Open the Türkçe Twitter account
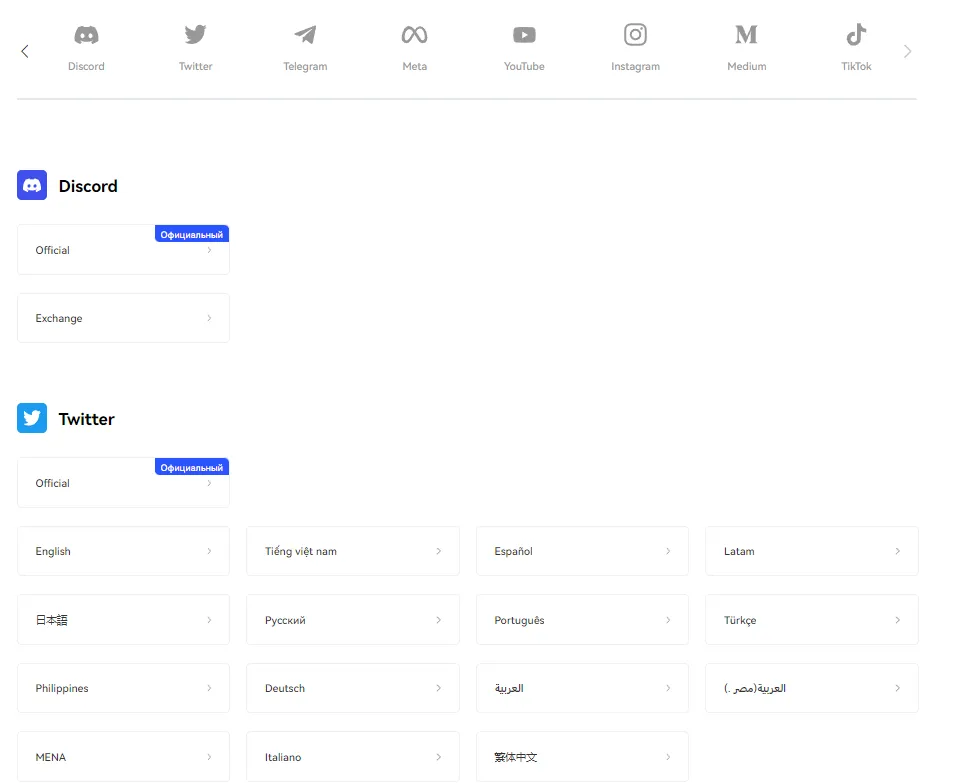Viewport: 955px width, 783px height. tap(811, 620)
